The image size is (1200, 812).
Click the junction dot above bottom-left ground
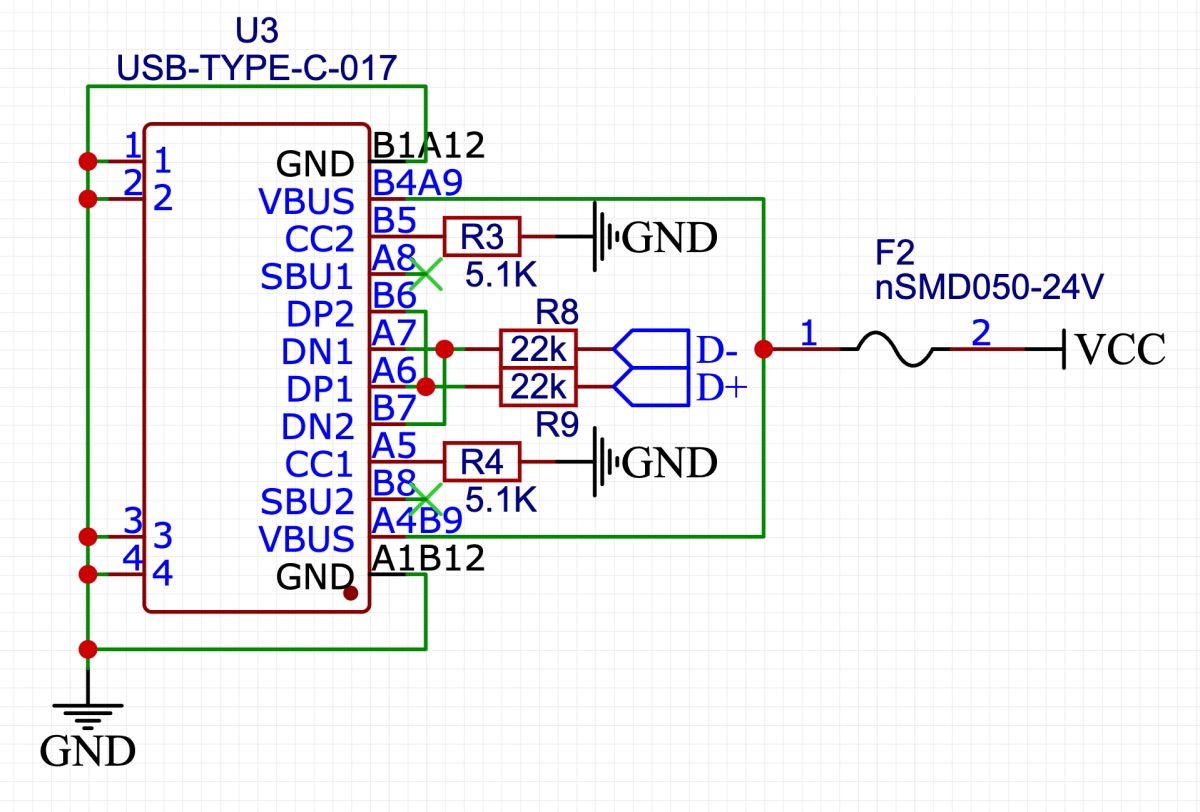(x=88, y=649)
